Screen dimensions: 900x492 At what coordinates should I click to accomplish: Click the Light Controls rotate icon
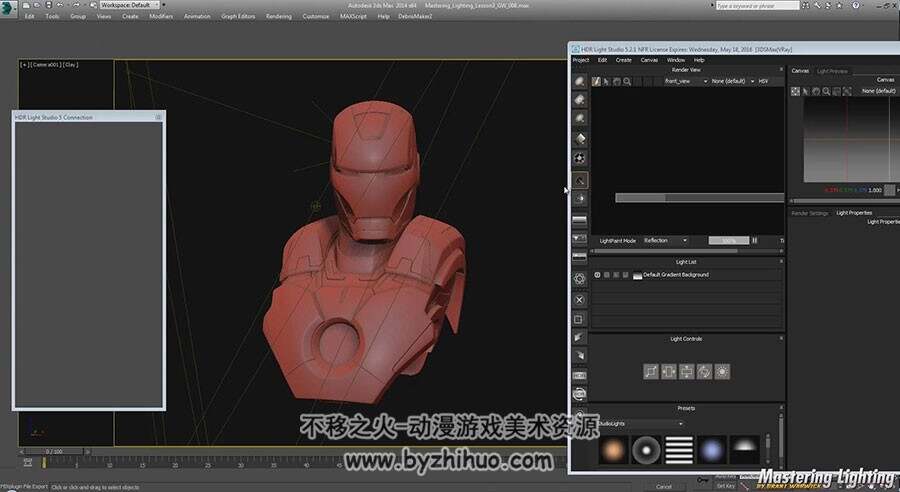[x=704, y=371]
